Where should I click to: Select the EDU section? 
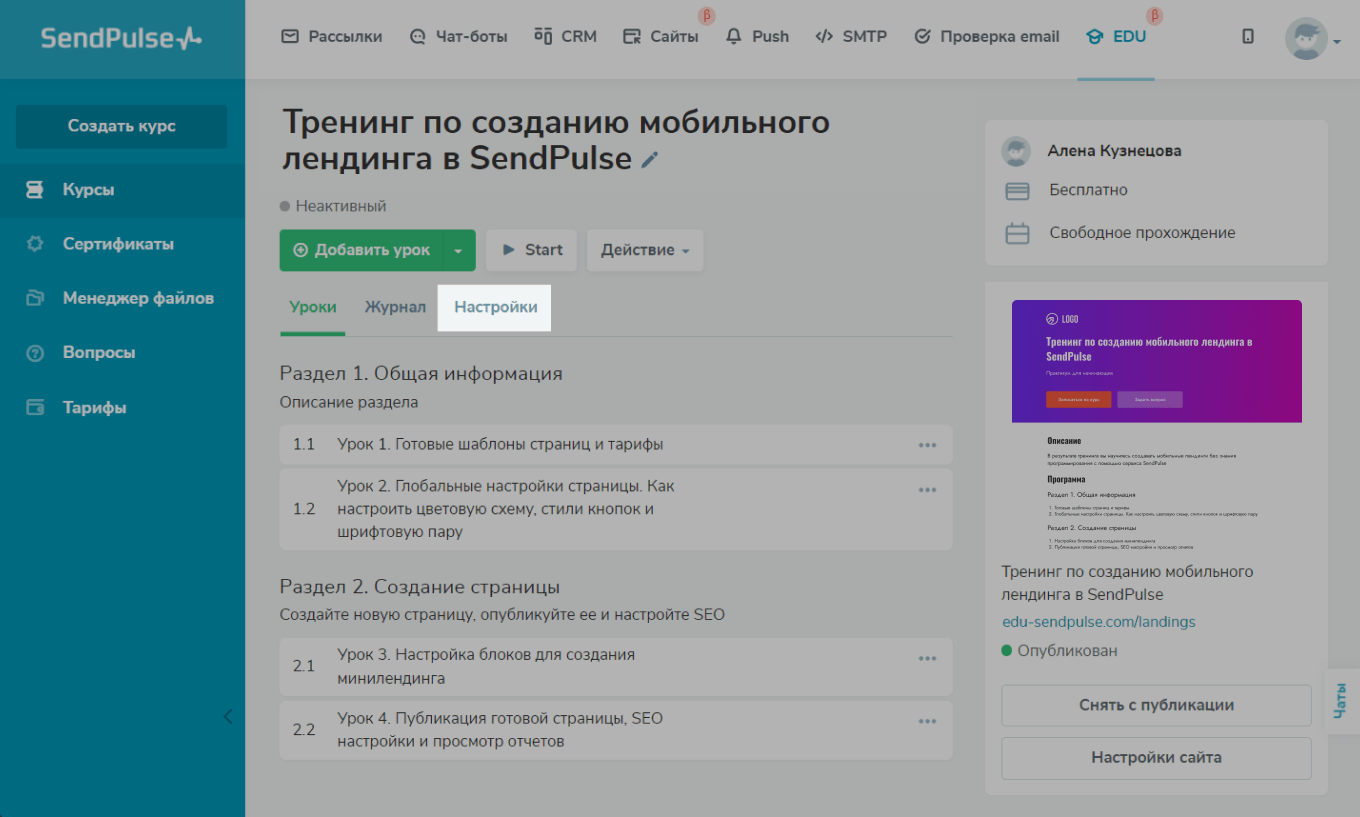point(1116,36)
